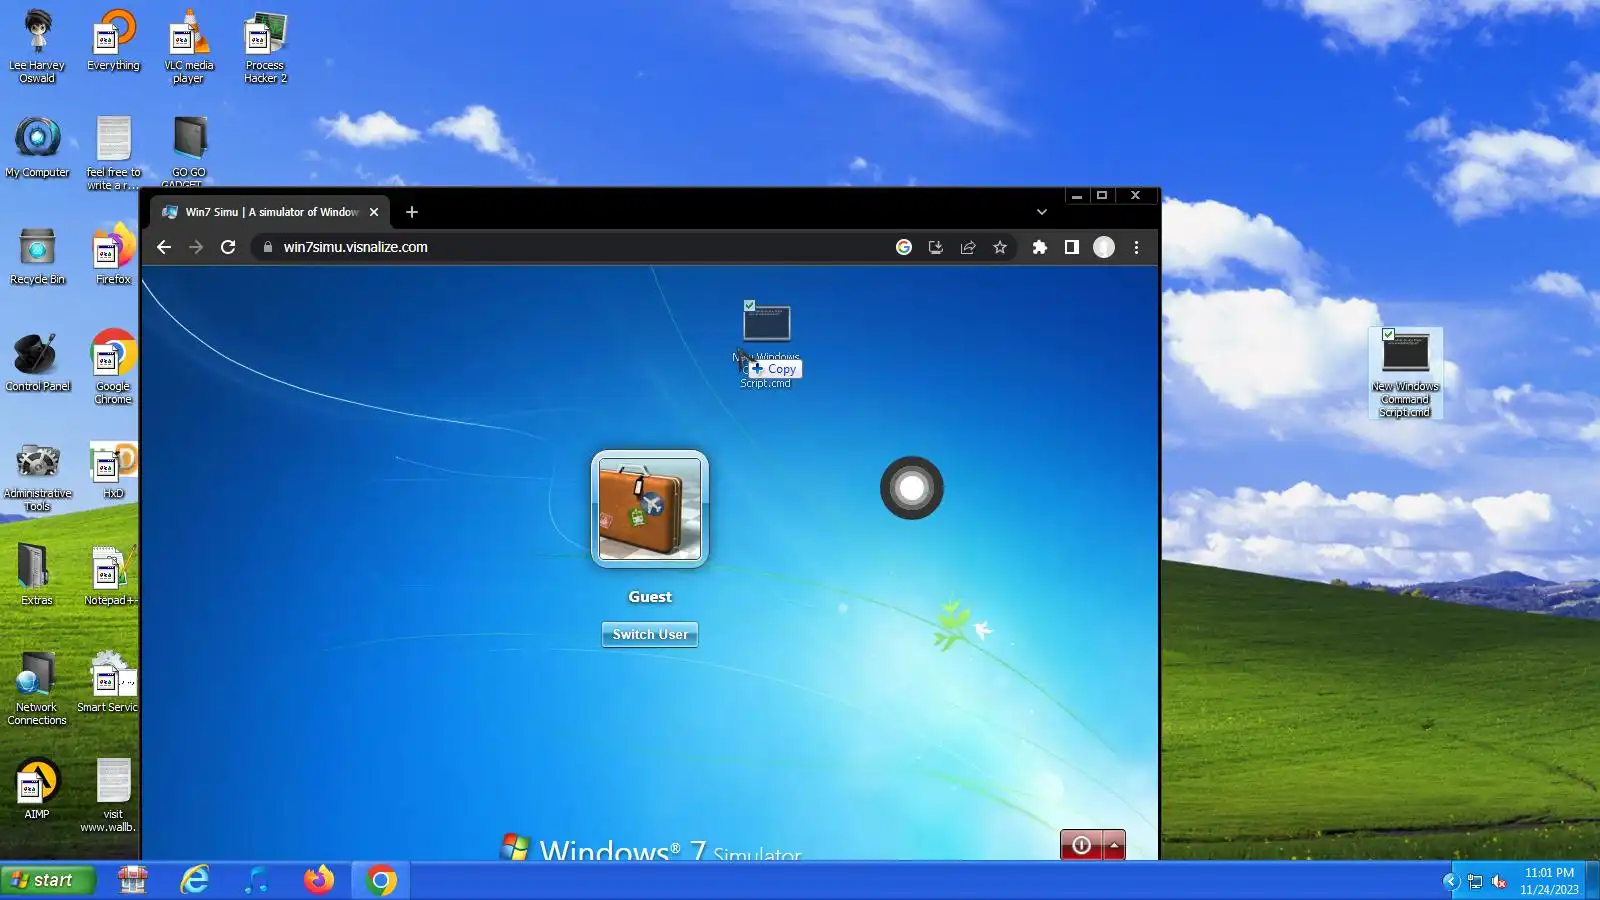Select New Windows Command Script.cmd on the desktop
The image size is (1600, 900).
pos(1405,373)
